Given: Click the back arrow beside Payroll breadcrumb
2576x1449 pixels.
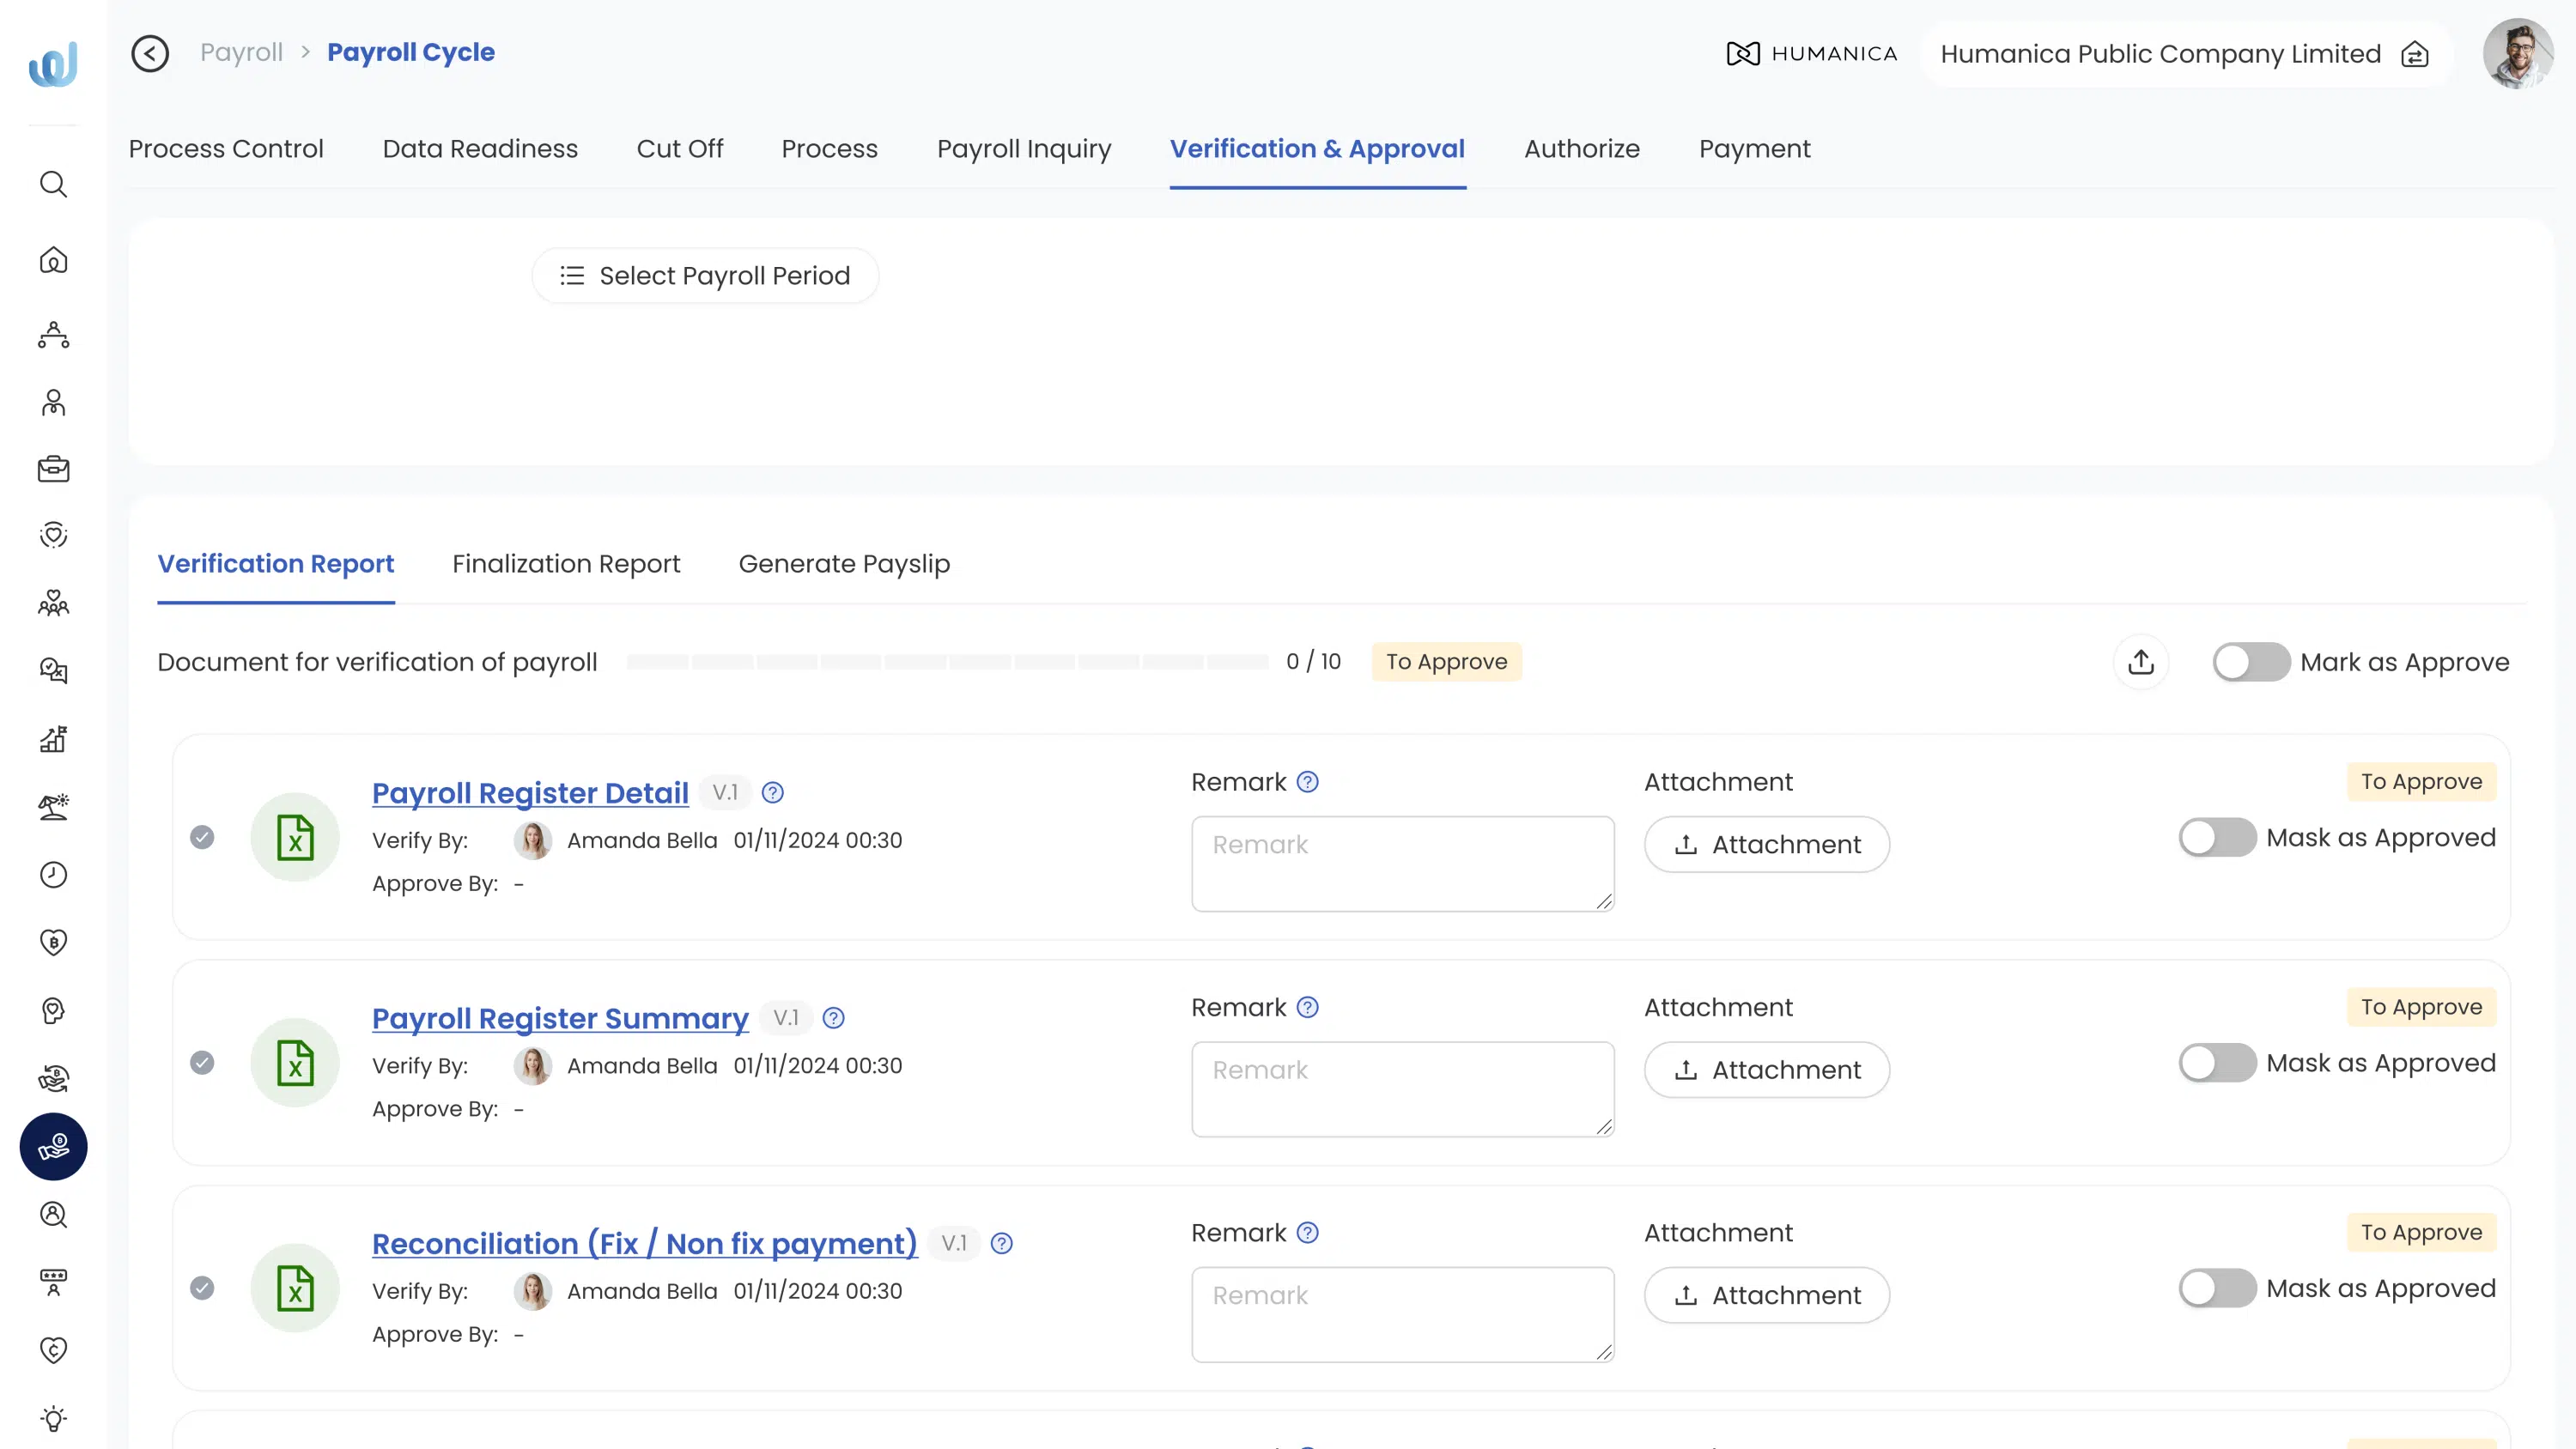Looking at the screenshot, I should click(x=149, y=53).
